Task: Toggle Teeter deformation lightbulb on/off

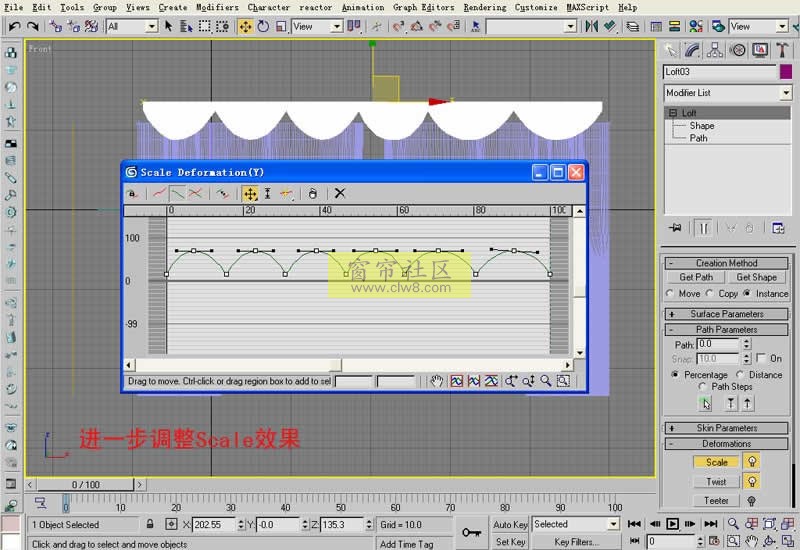Action: tap(752, 501)
